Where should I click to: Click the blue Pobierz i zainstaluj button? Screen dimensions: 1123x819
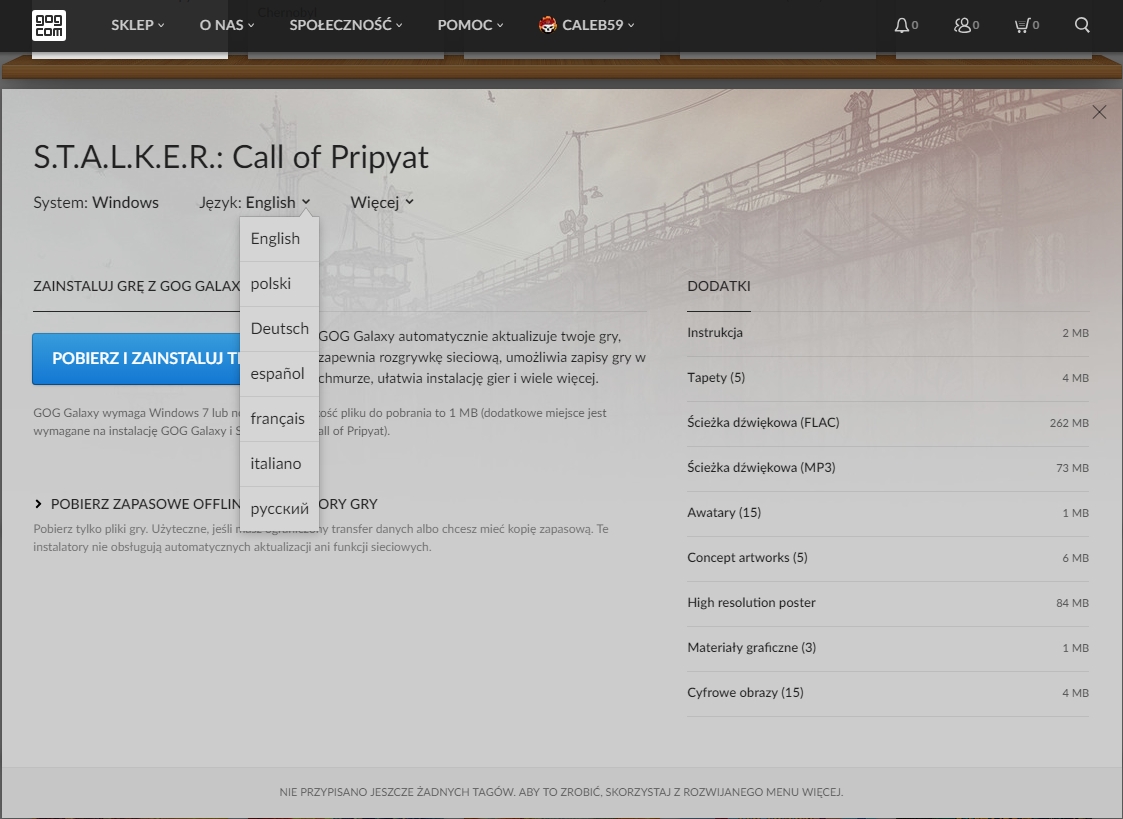pos(136,359)
